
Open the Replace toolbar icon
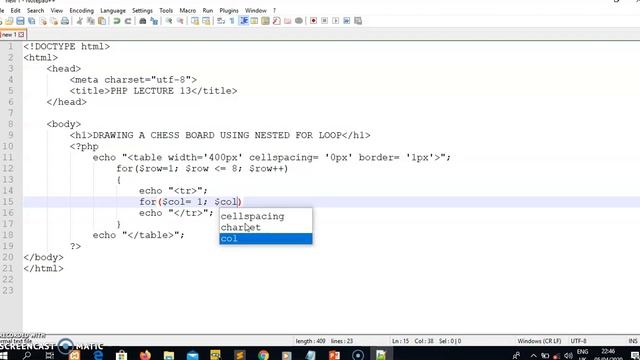pyautogui.click(x=154, y=21)
